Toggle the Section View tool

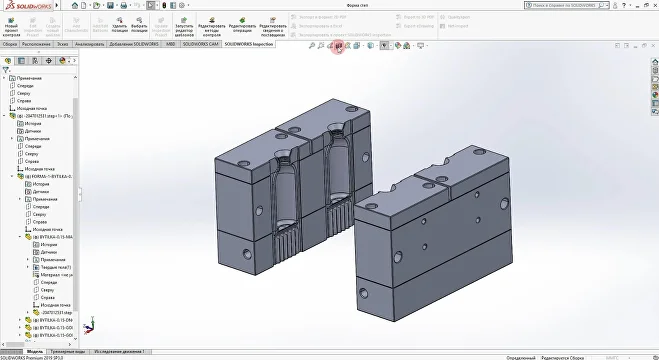pyautogui.click(x=339, y=45)
